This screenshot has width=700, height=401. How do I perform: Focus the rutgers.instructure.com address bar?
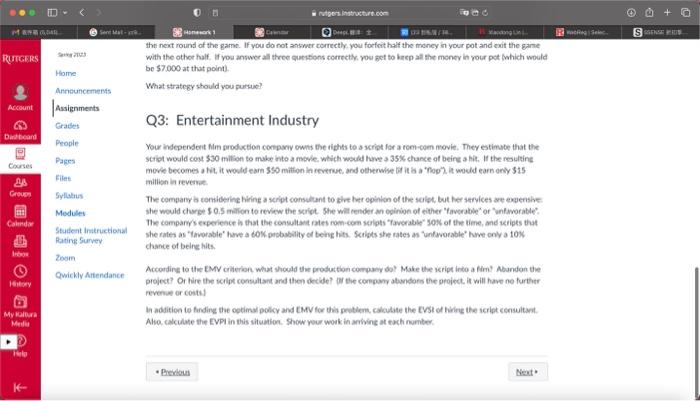pos(350,13)
